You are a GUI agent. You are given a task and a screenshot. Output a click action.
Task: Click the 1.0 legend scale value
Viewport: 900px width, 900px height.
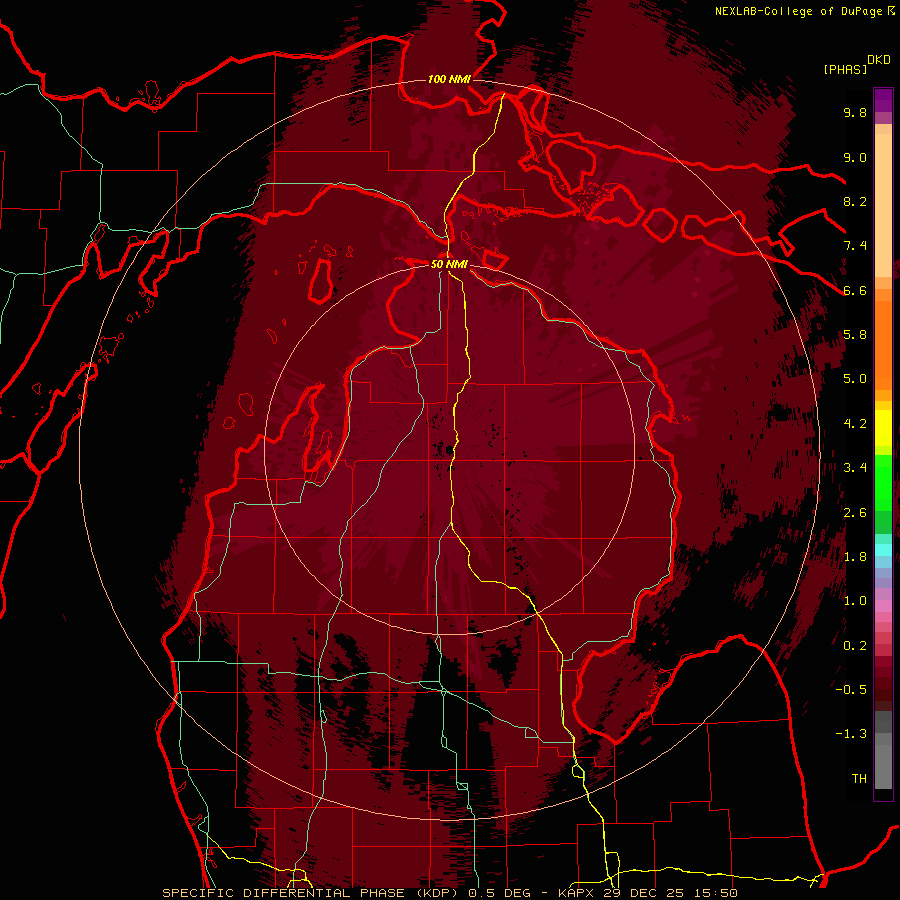[x=855, y=601]
